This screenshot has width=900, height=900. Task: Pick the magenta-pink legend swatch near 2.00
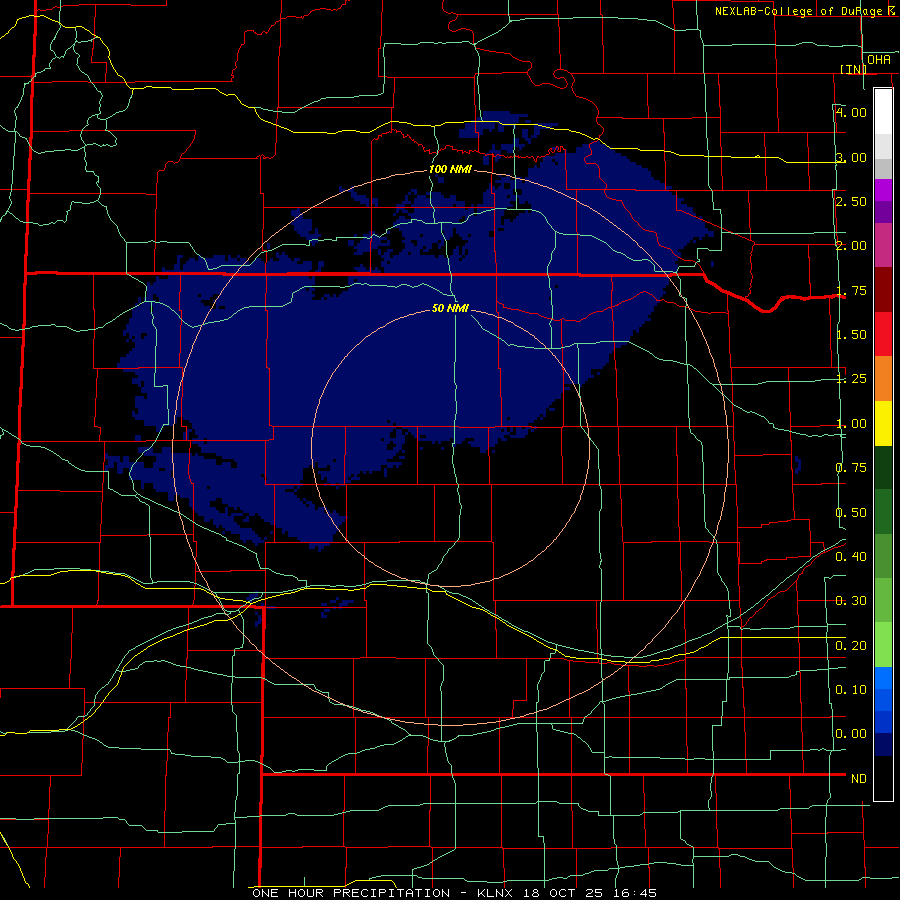[883, 245]
